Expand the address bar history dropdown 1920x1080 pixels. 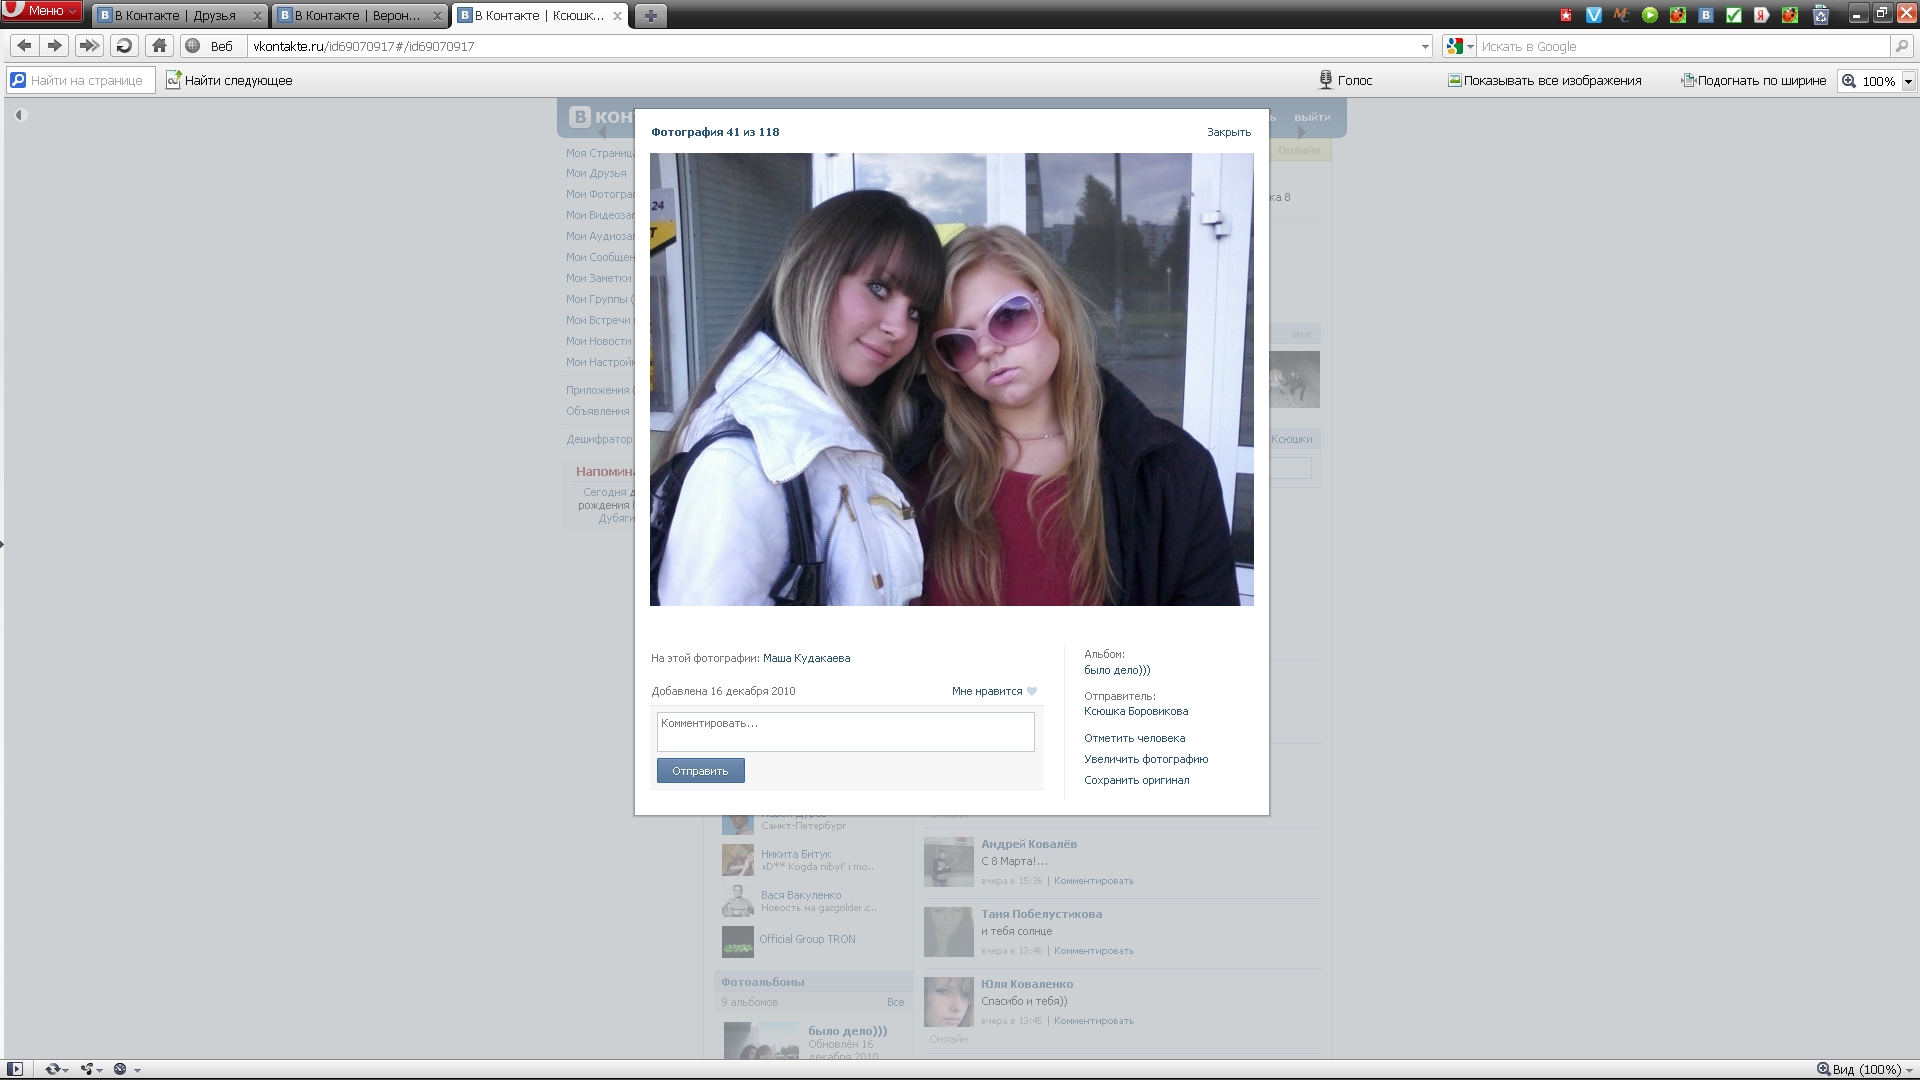(1425, 47)
